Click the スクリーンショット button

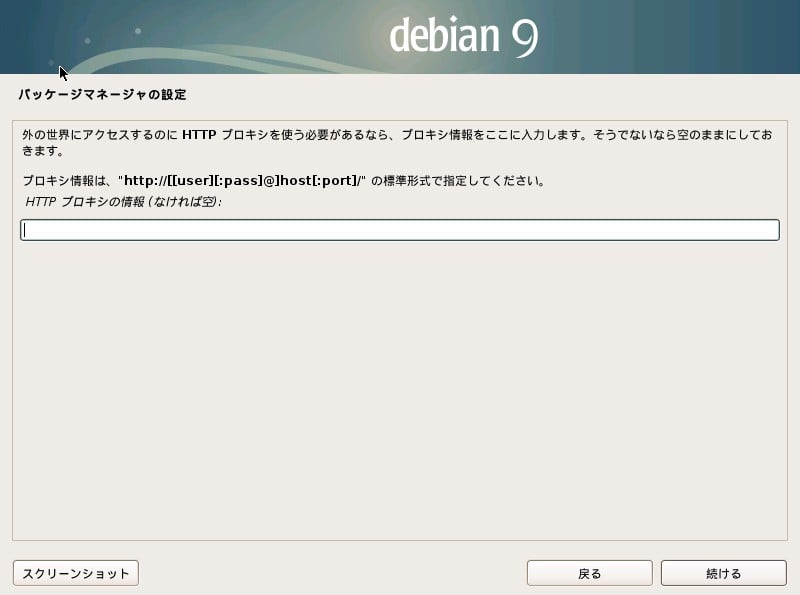76,573
